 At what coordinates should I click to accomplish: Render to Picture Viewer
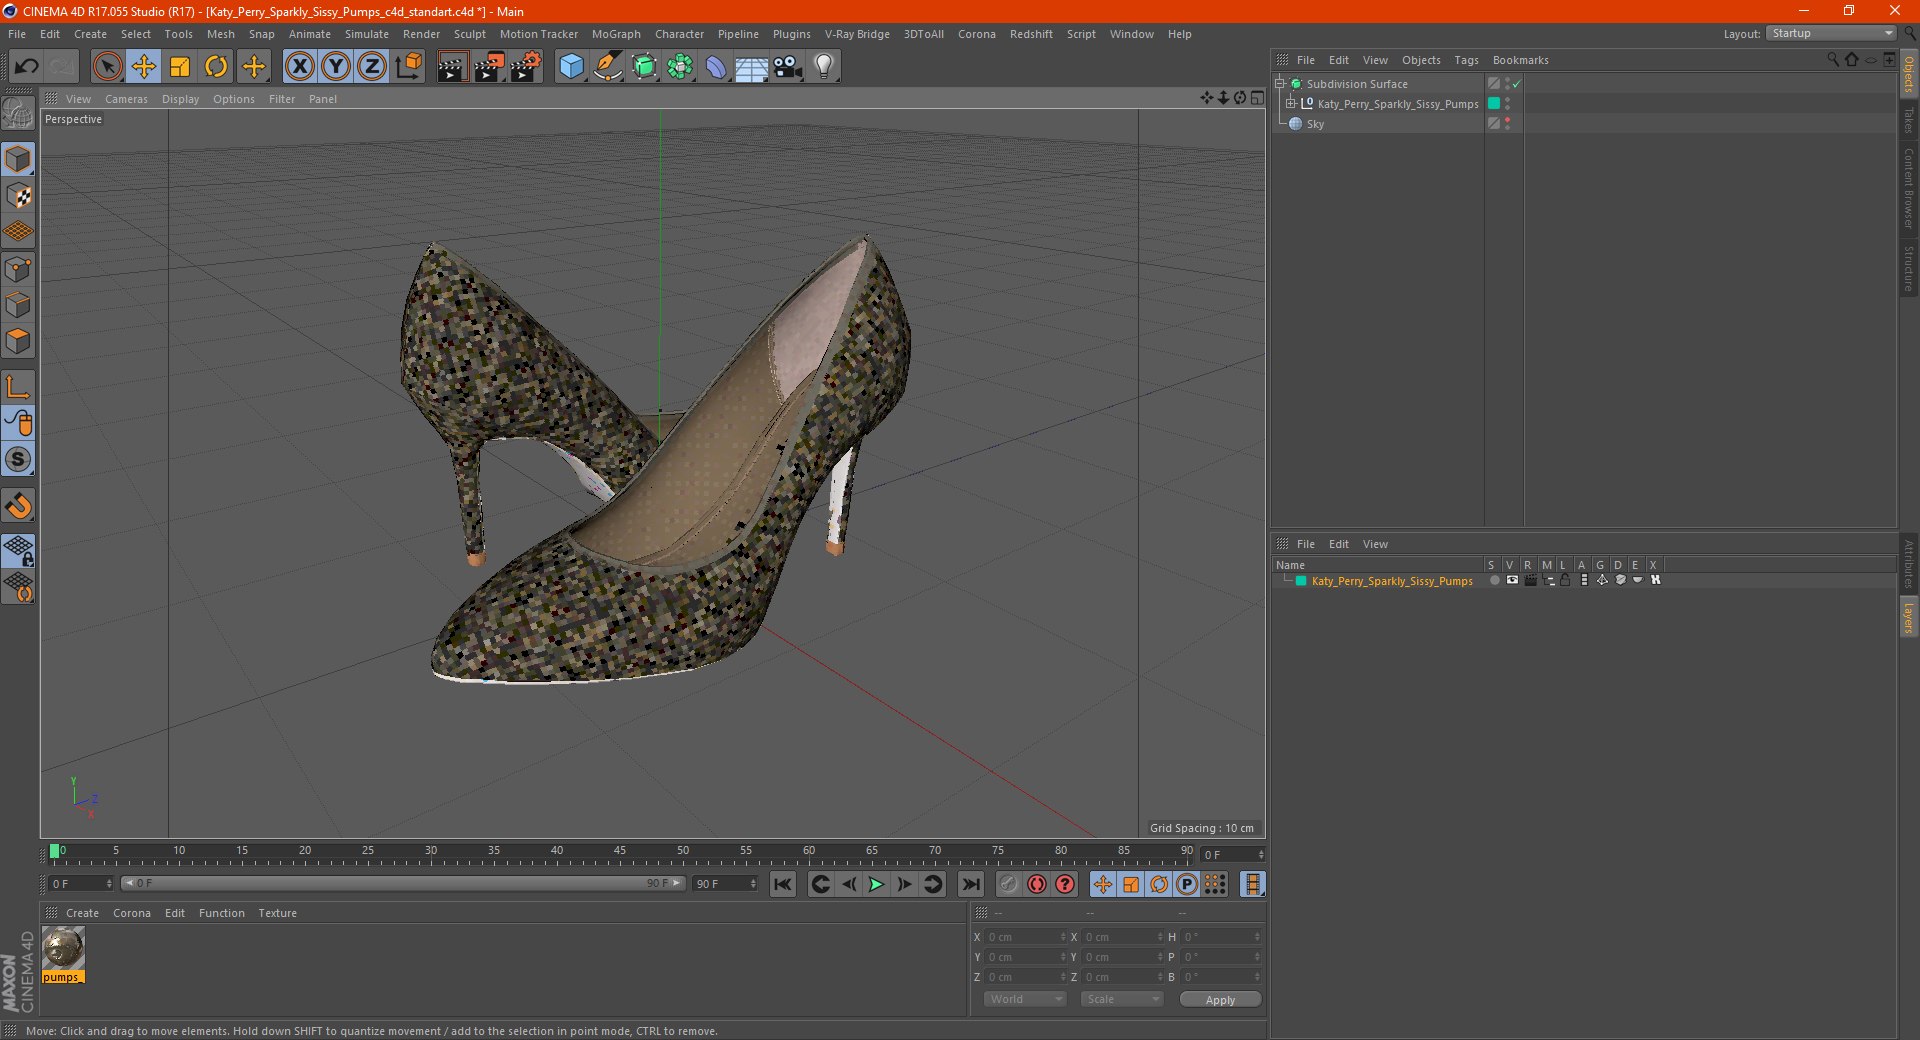coord(489,67)
